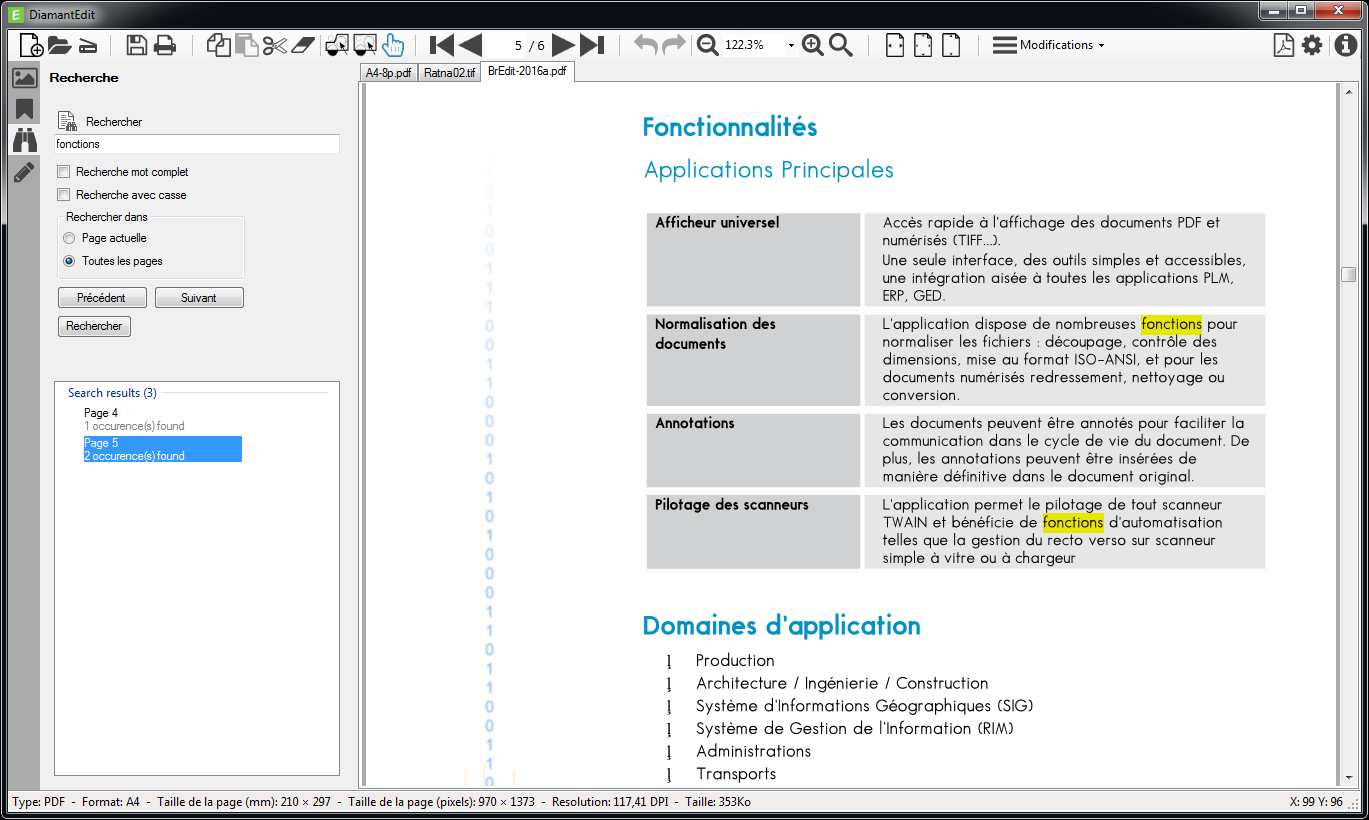Viewport: 1369px width, 820px height.
Task: Select the Page 5 search result
Action: 163,449
